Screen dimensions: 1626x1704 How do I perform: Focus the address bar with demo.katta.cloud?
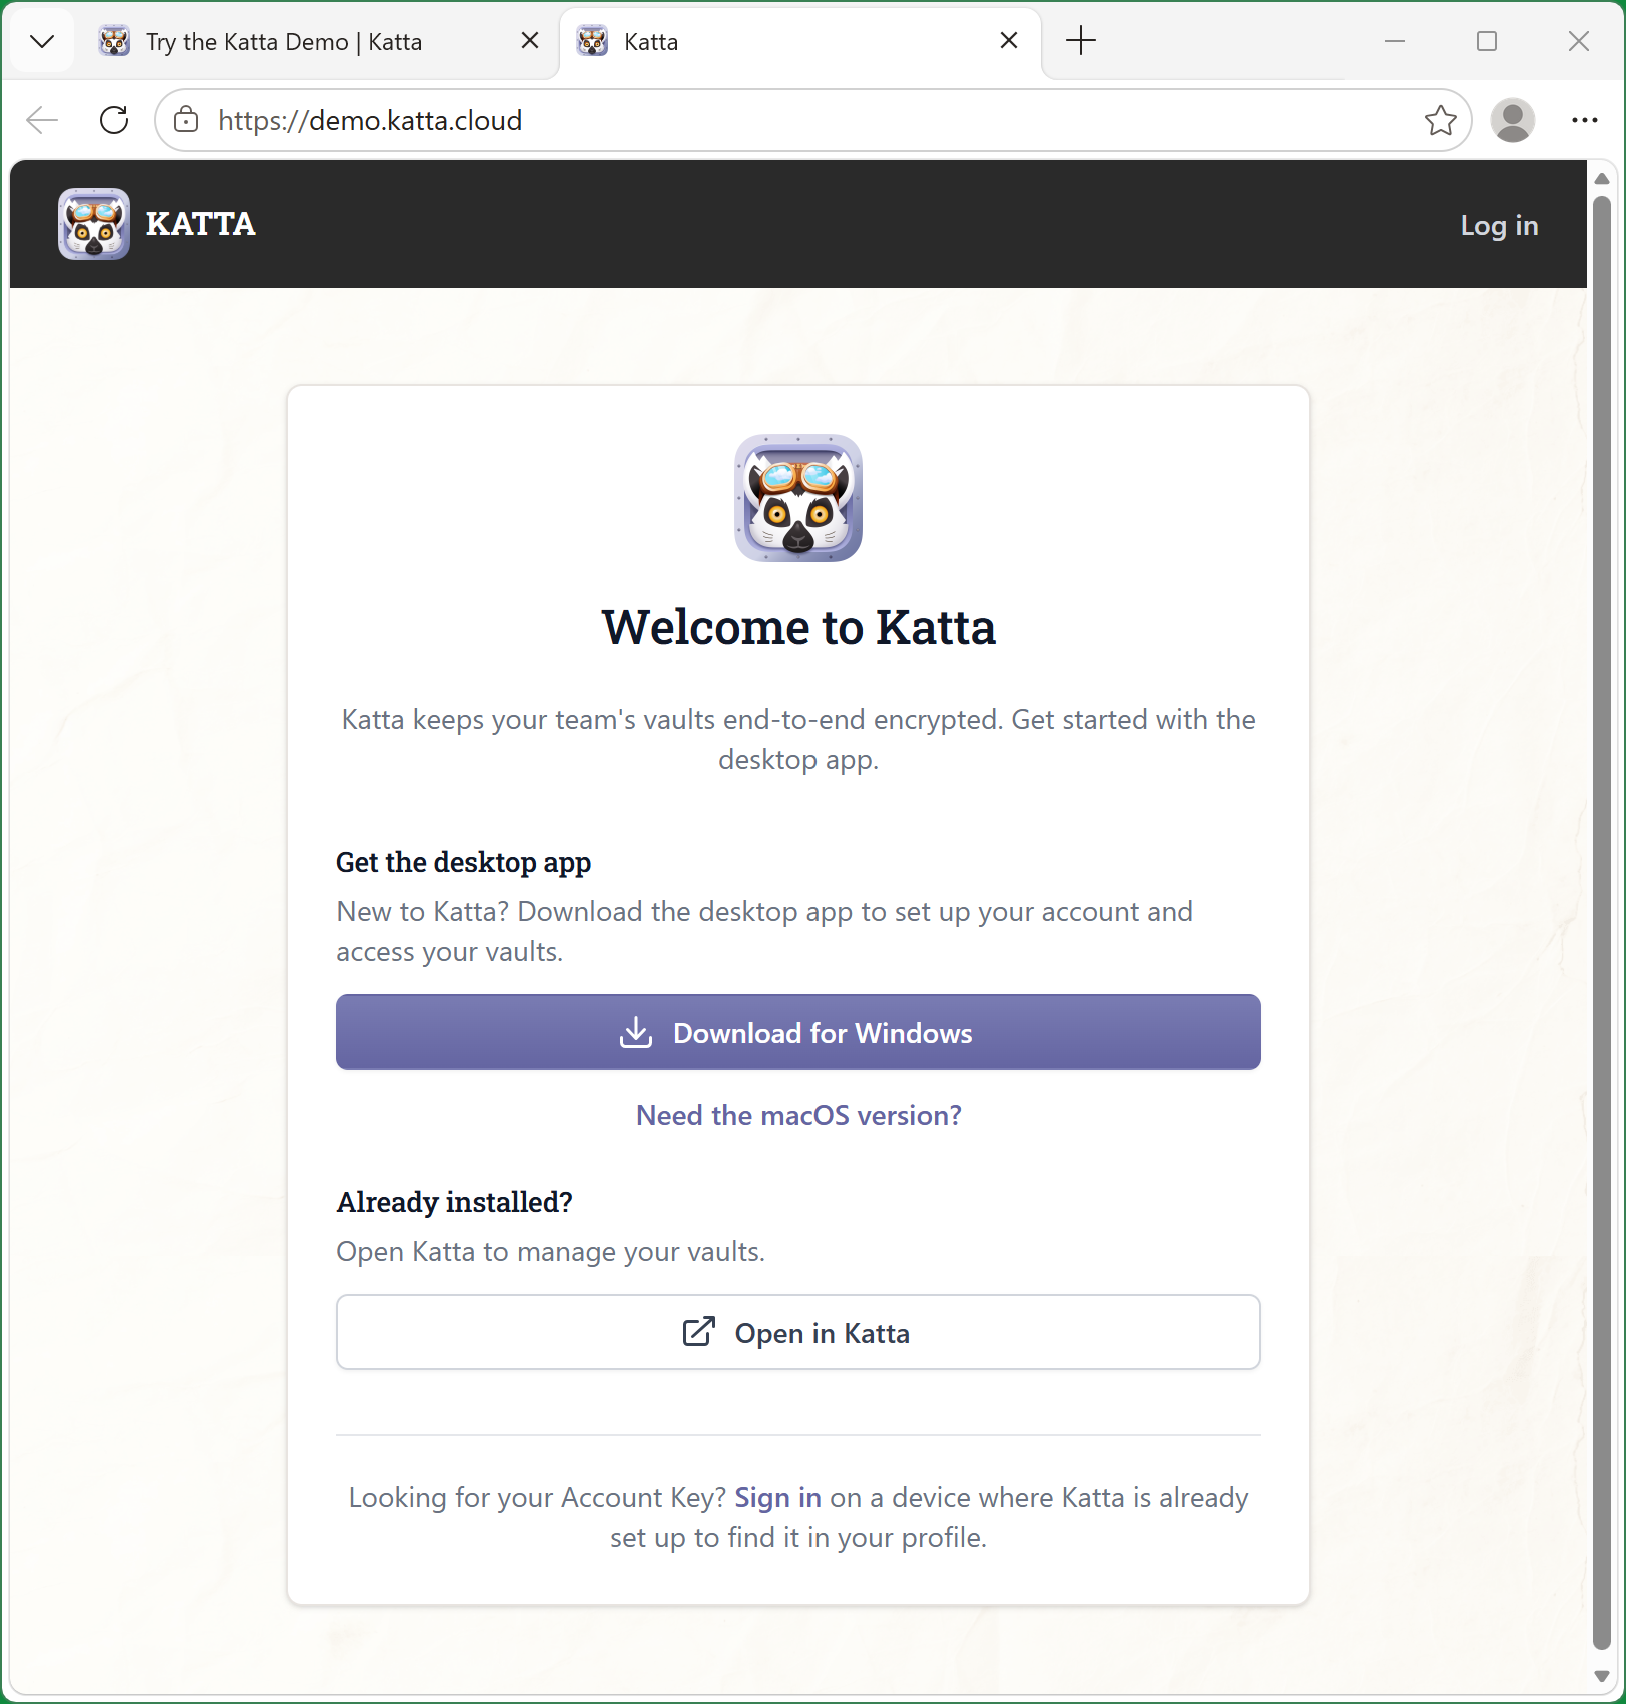tap(812, 120)
